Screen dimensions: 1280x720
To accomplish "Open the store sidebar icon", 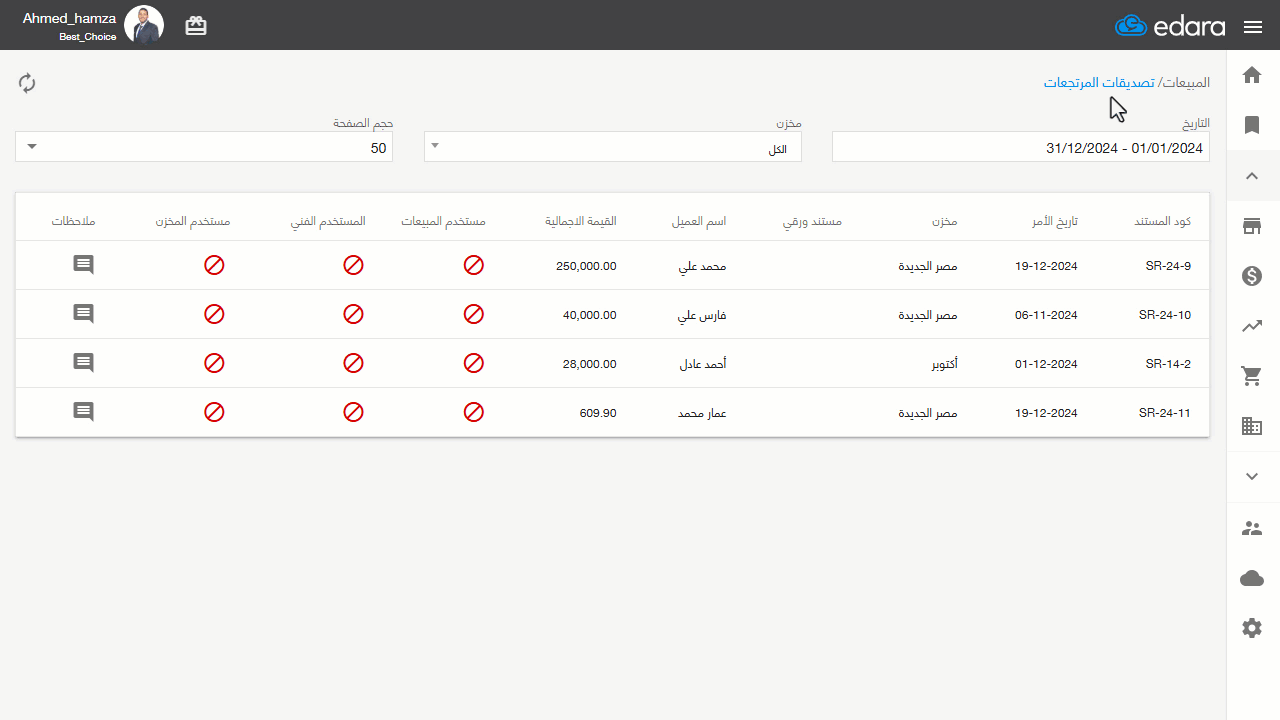I will 1252,226.
